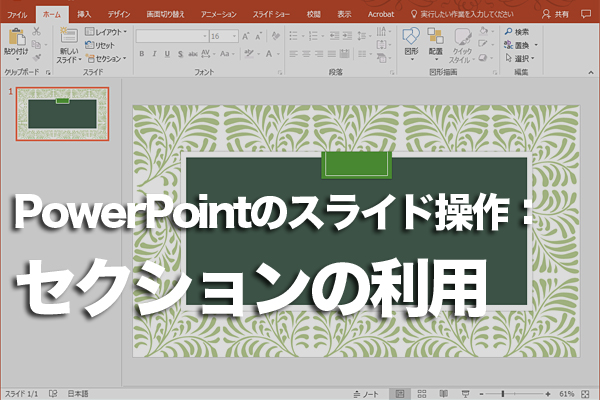Open the File (ファイル) tab
This screenshot has height=400, width=600.
point(17,15)
